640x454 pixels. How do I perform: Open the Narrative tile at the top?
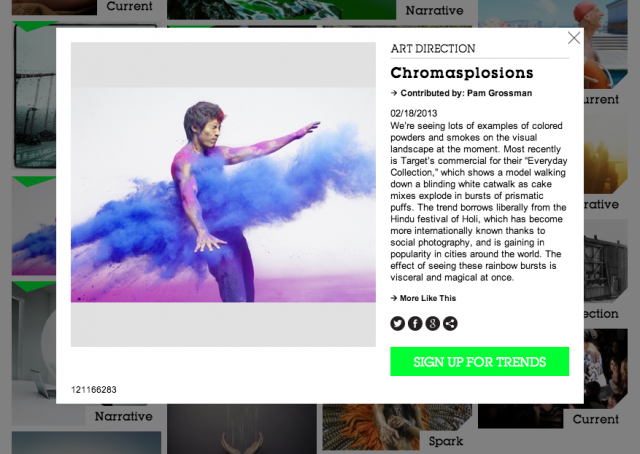(x=434, y=11)
